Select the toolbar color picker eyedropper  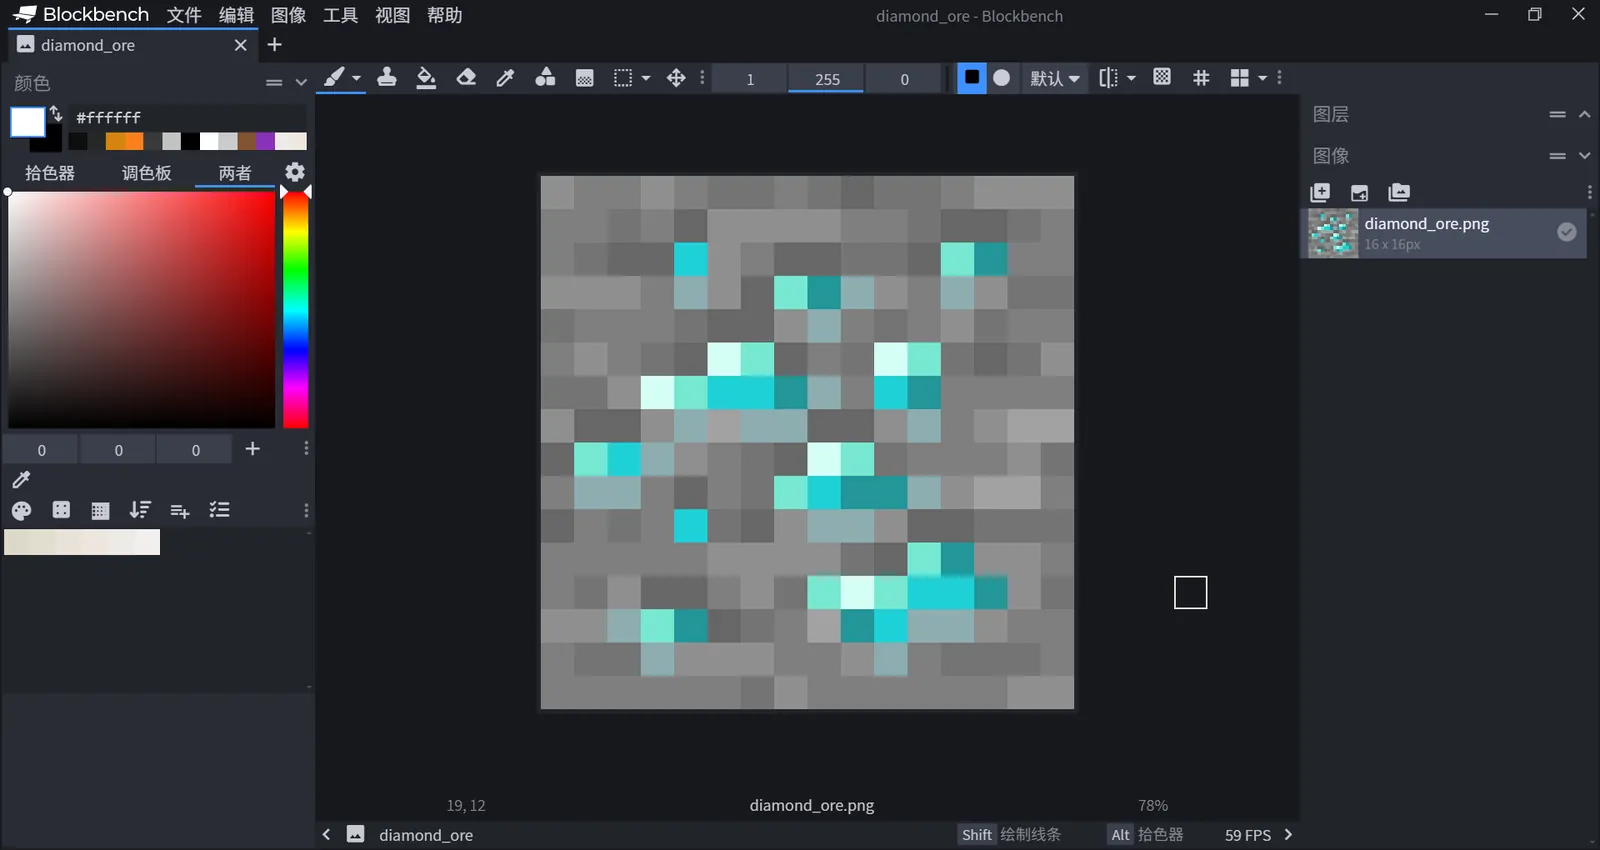(506, 78)
